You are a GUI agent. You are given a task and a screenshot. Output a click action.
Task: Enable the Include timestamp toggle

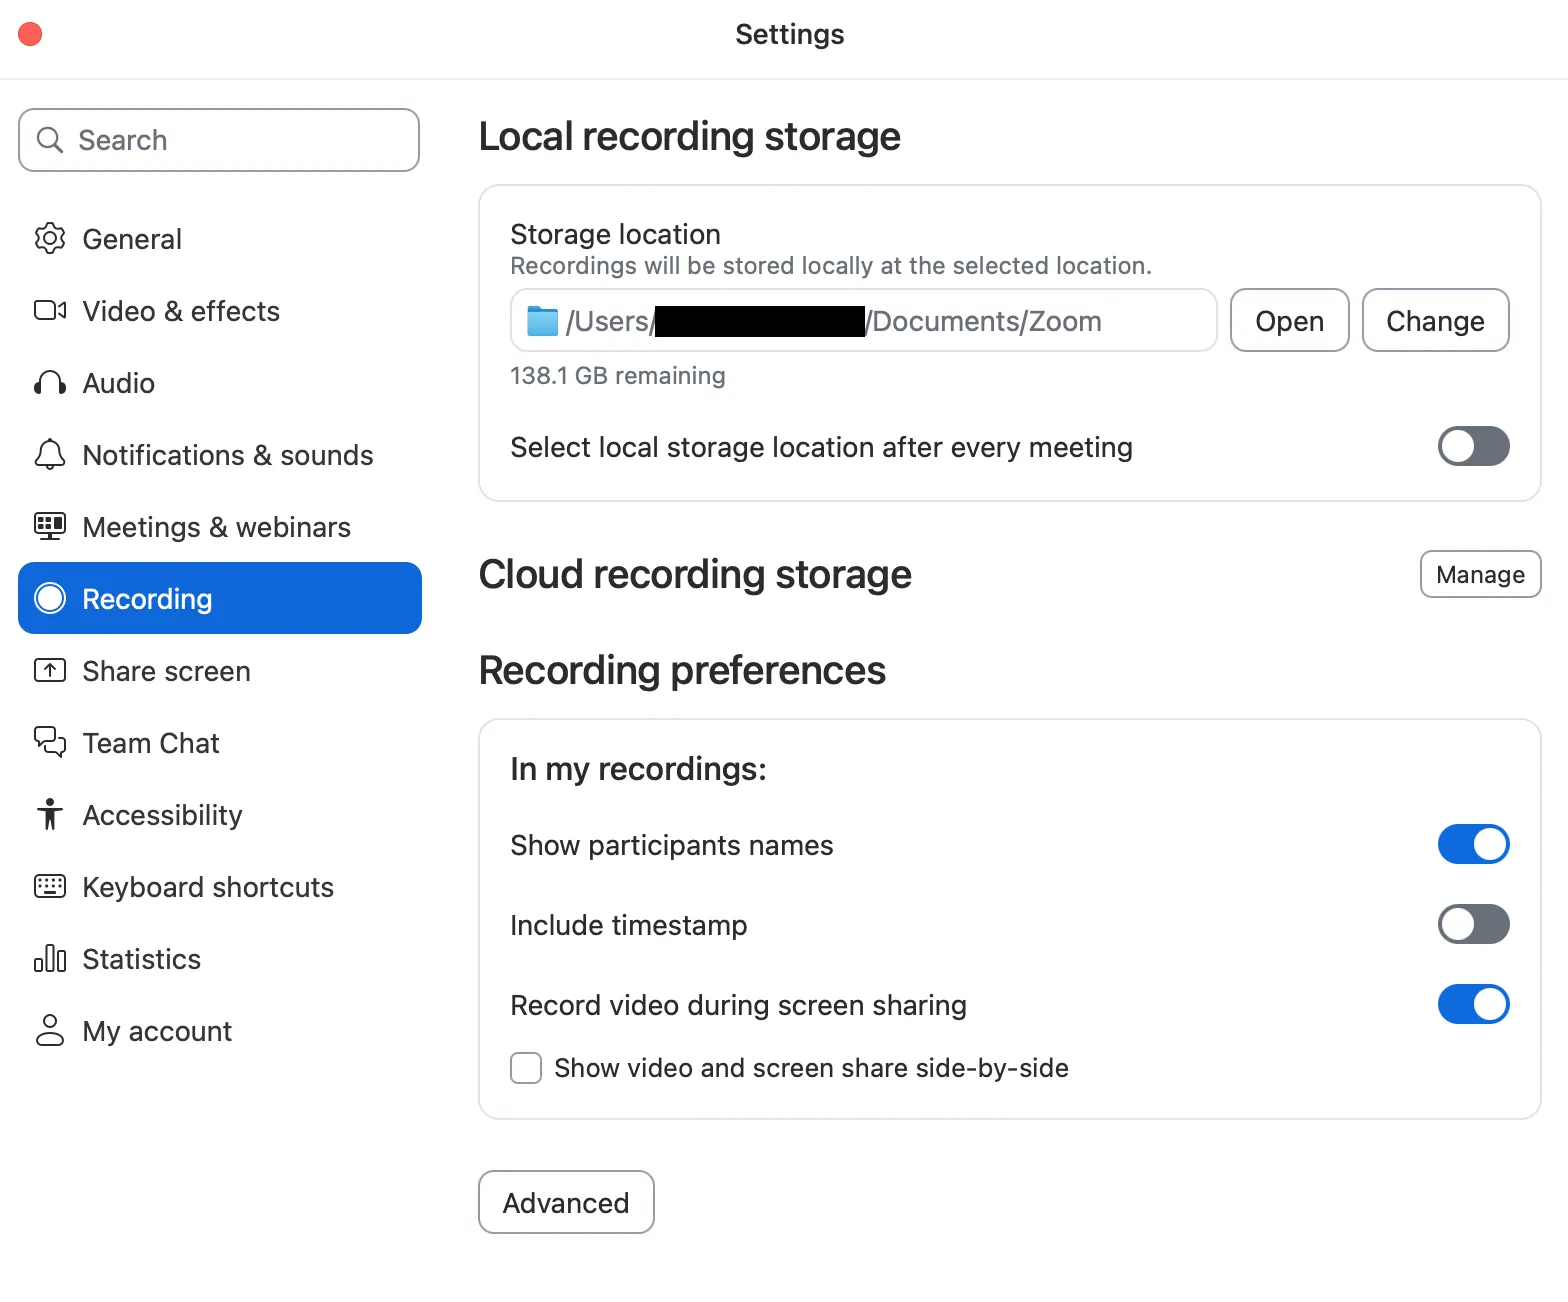tap(1473, 925)
